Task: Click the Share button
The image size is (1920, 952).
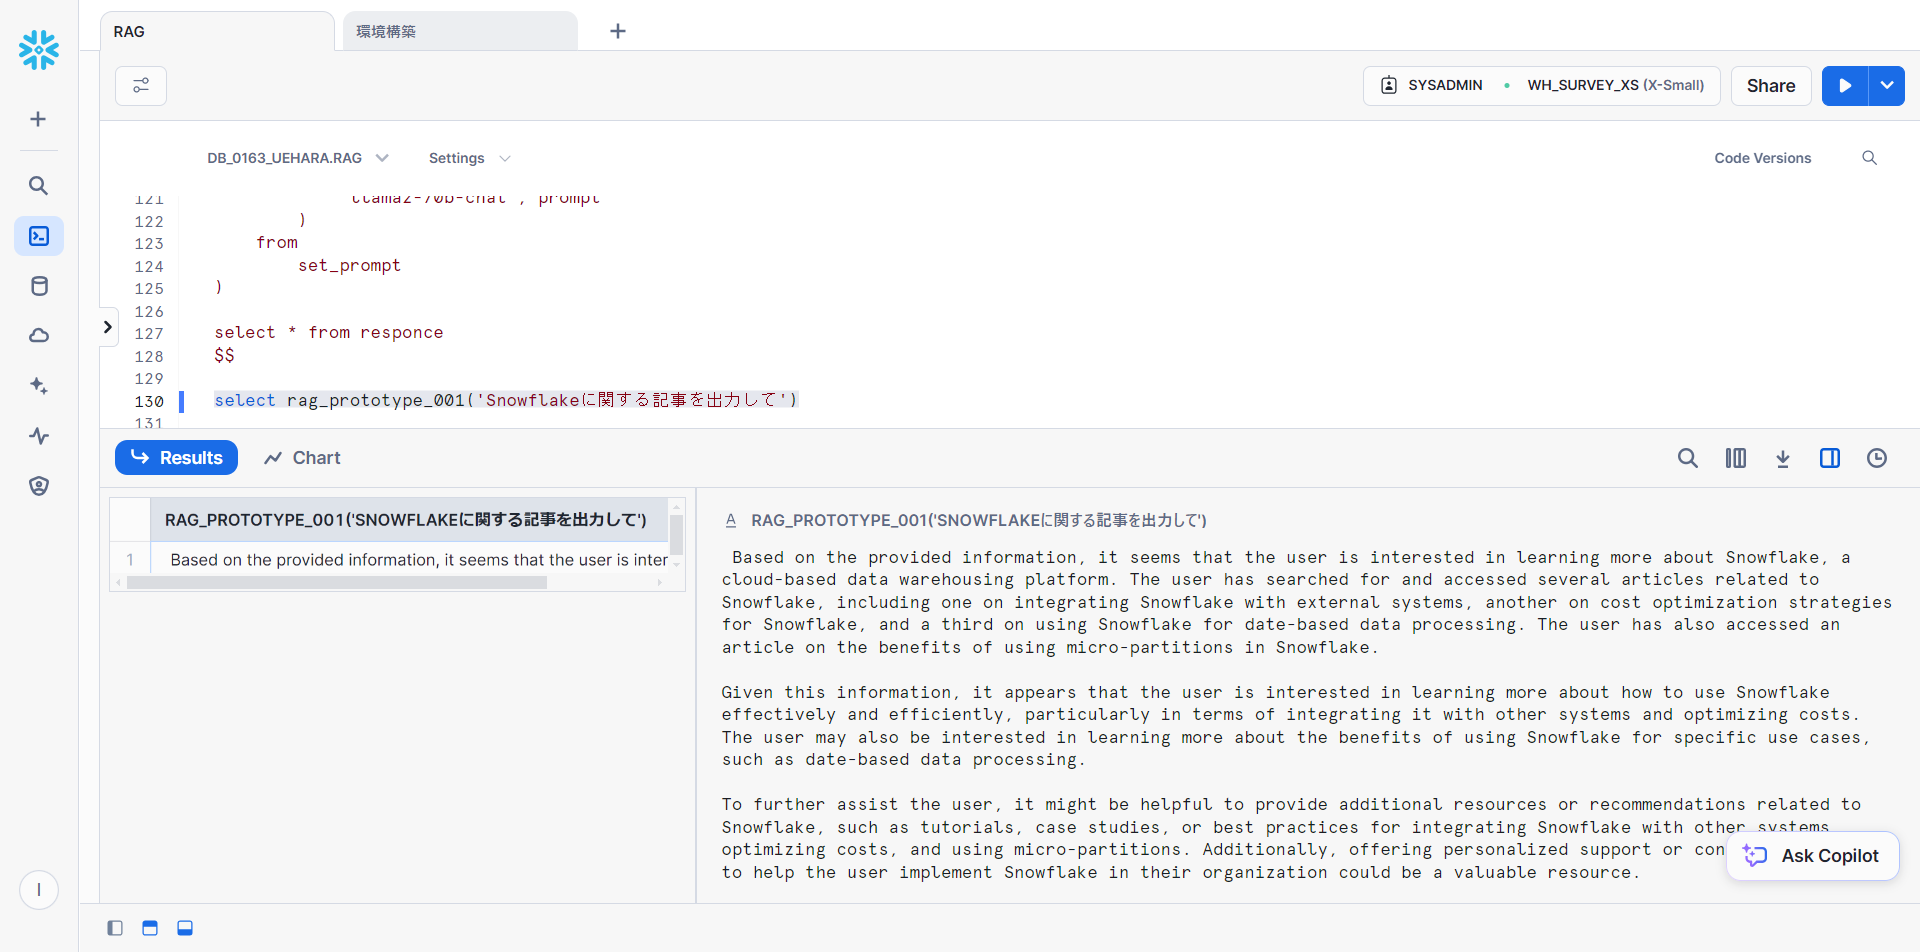Action: pos(1770,86)
